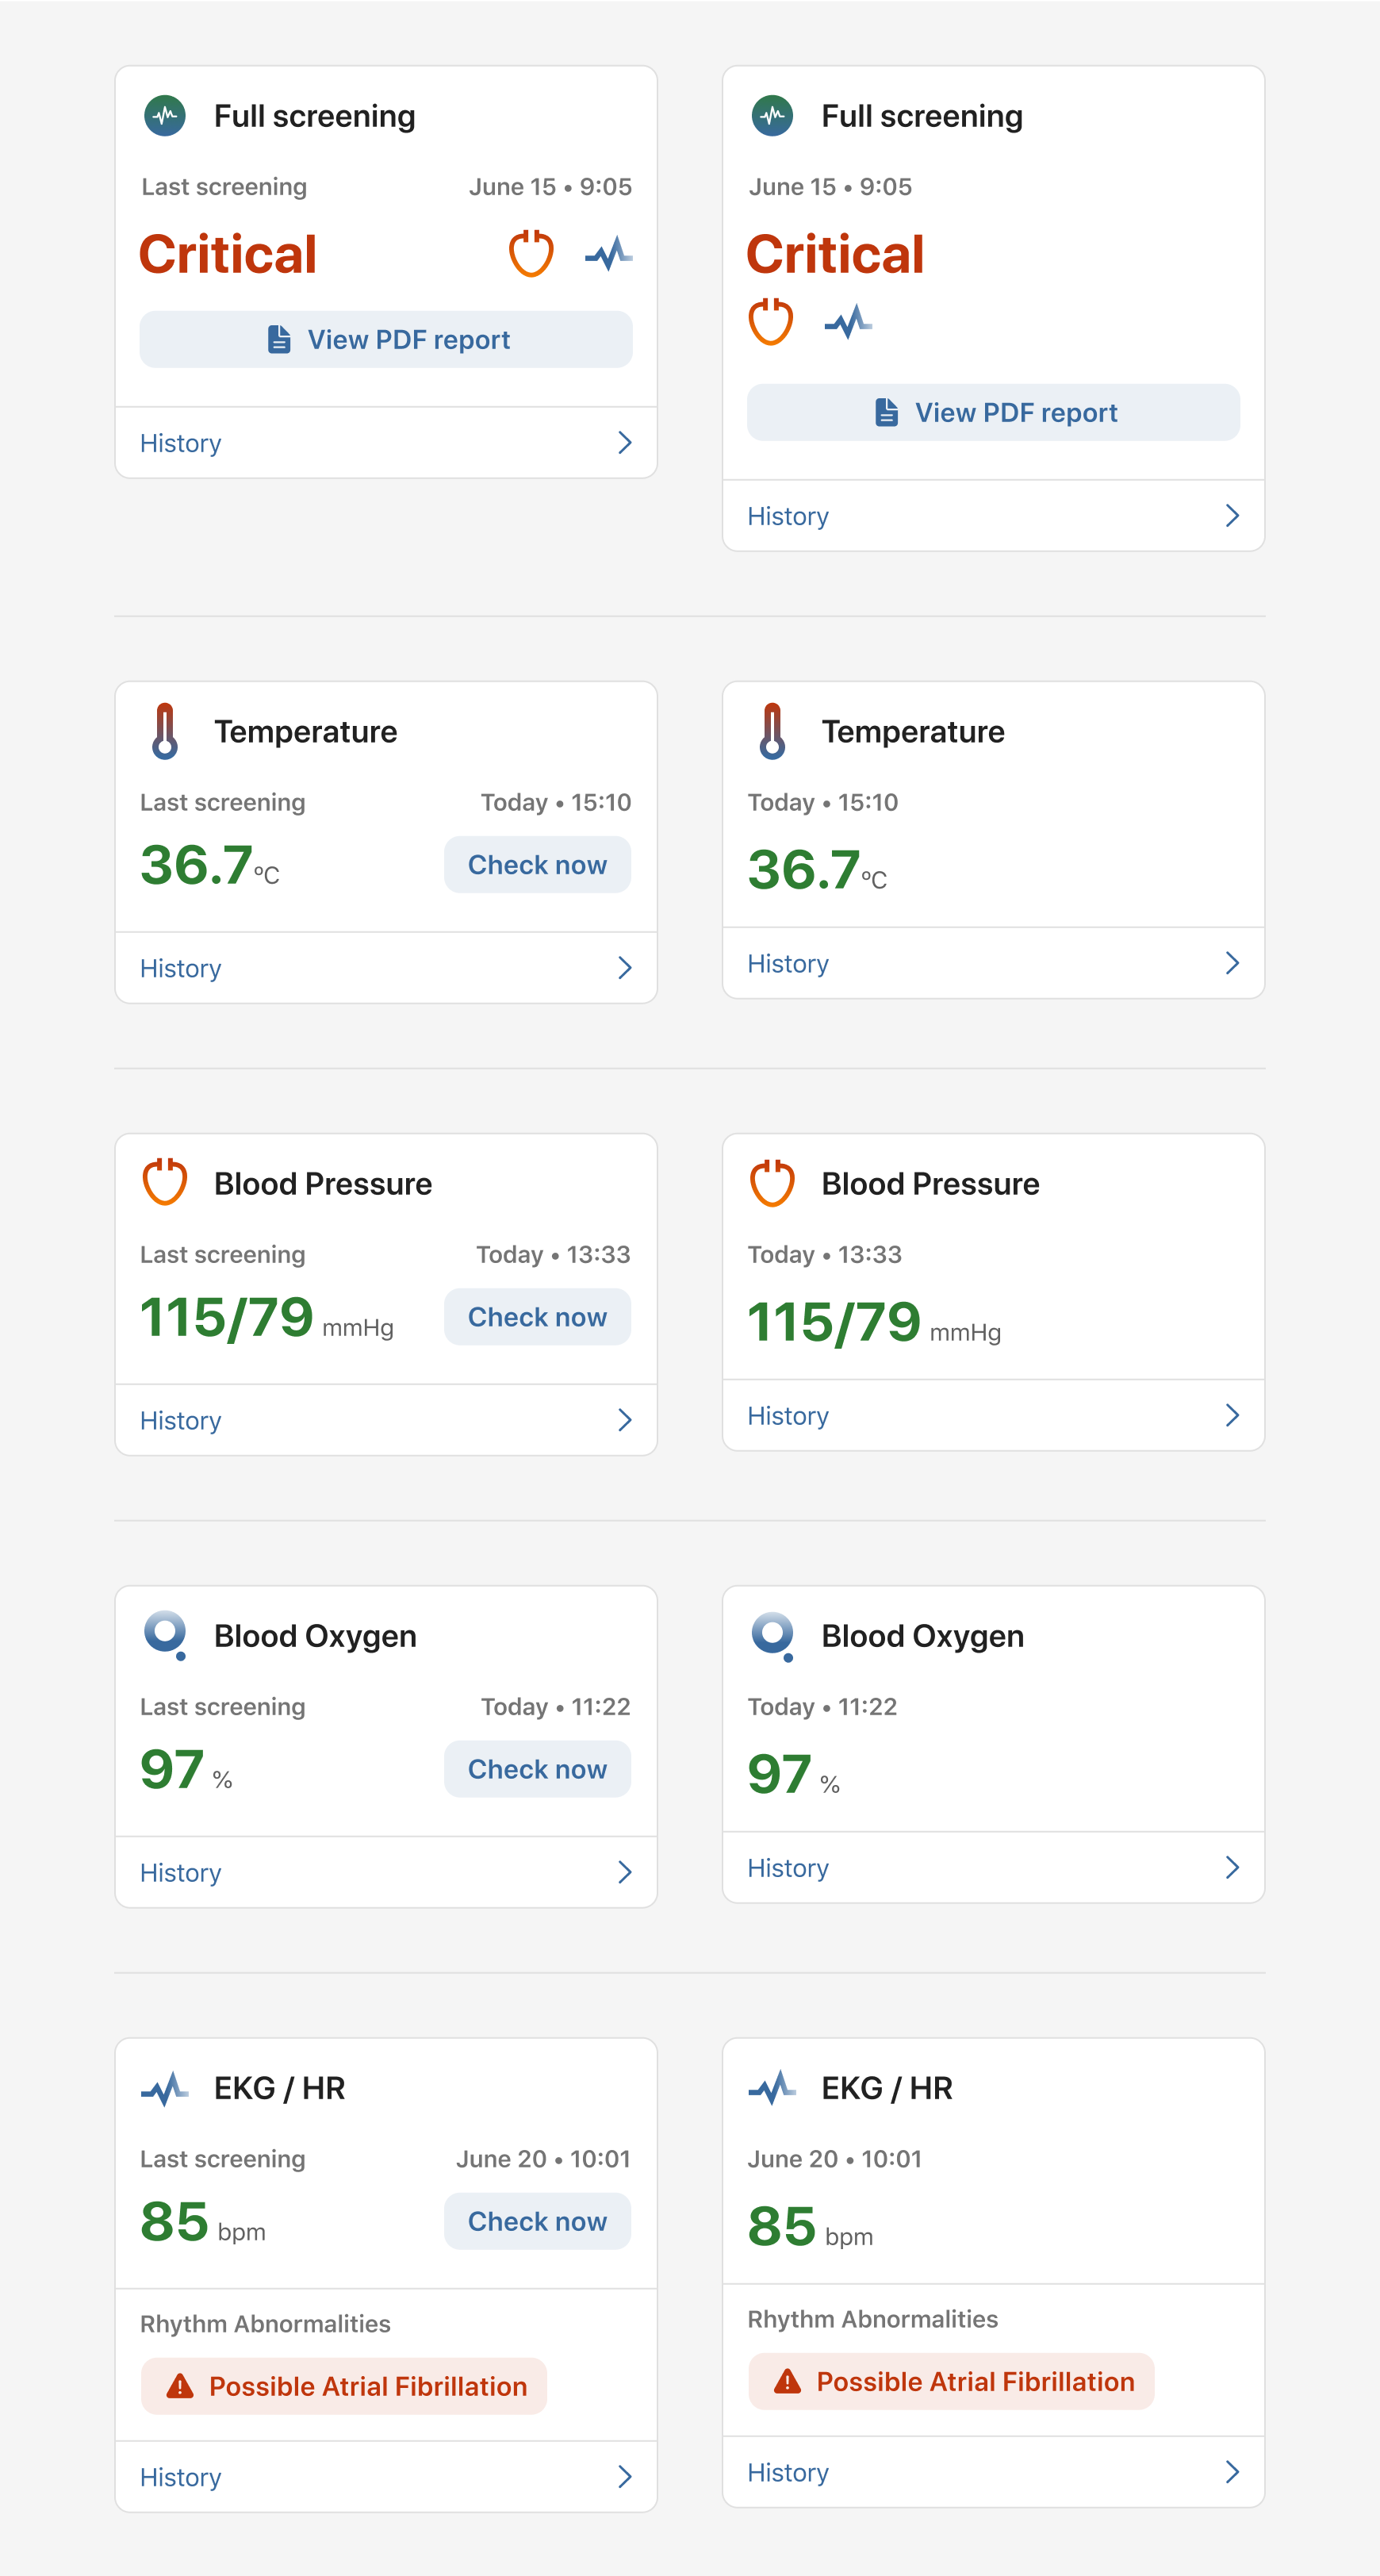
Task: Click the Blood Oxygen title on the right card
Action: click(x=922, y=1636)
